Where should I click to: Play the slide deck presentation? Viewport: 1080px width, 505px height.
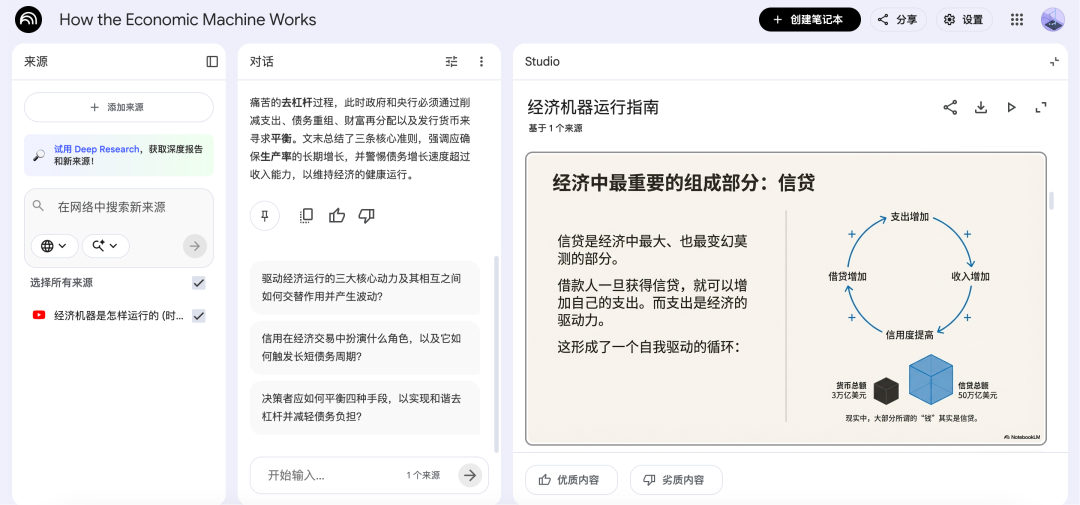[1011, 107]
